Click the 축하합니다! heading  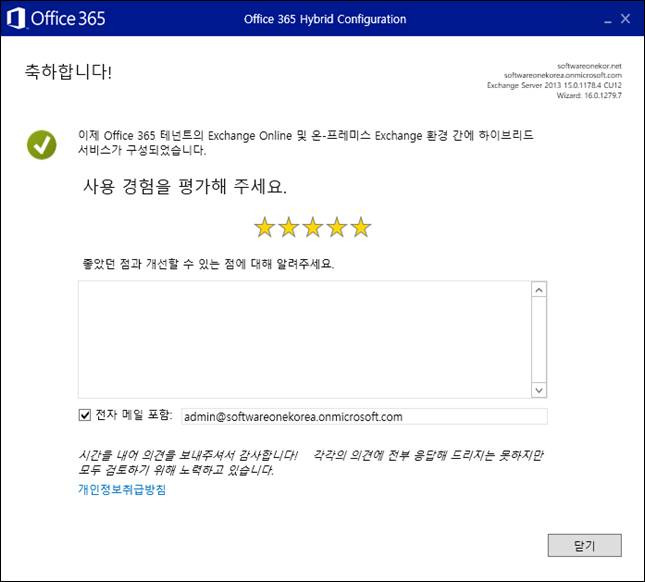pos(68,72)
